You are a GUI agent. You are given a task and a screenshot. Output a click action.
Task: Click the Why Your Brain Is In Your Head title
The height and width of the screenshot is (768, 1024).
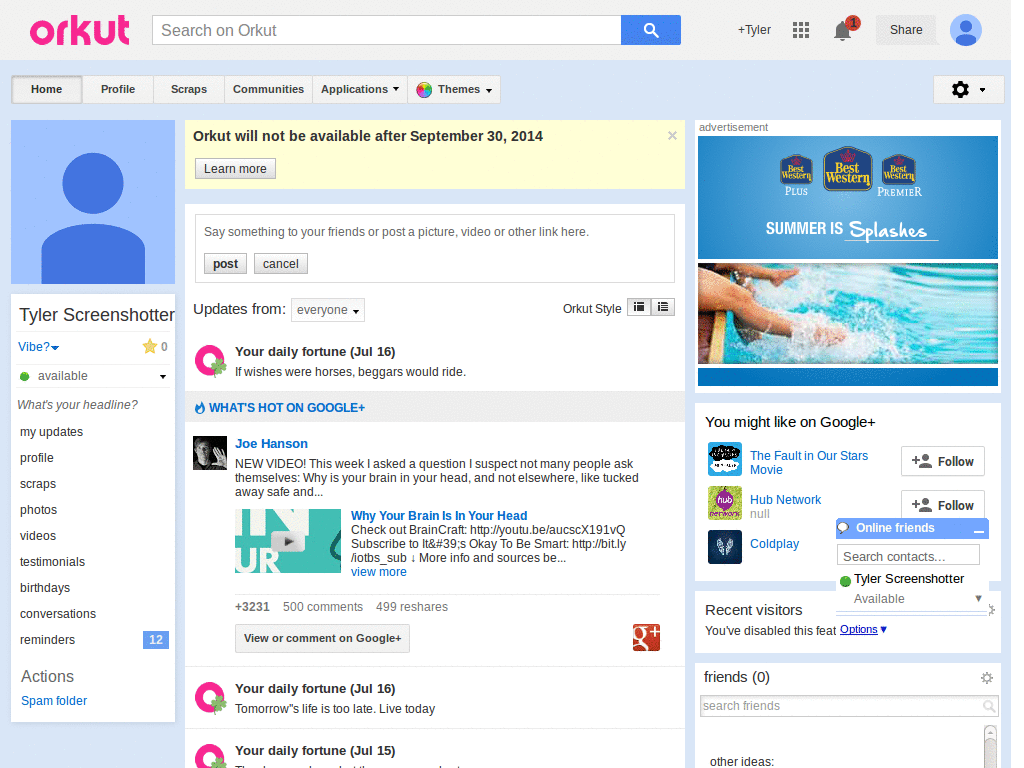coord(439,516)
